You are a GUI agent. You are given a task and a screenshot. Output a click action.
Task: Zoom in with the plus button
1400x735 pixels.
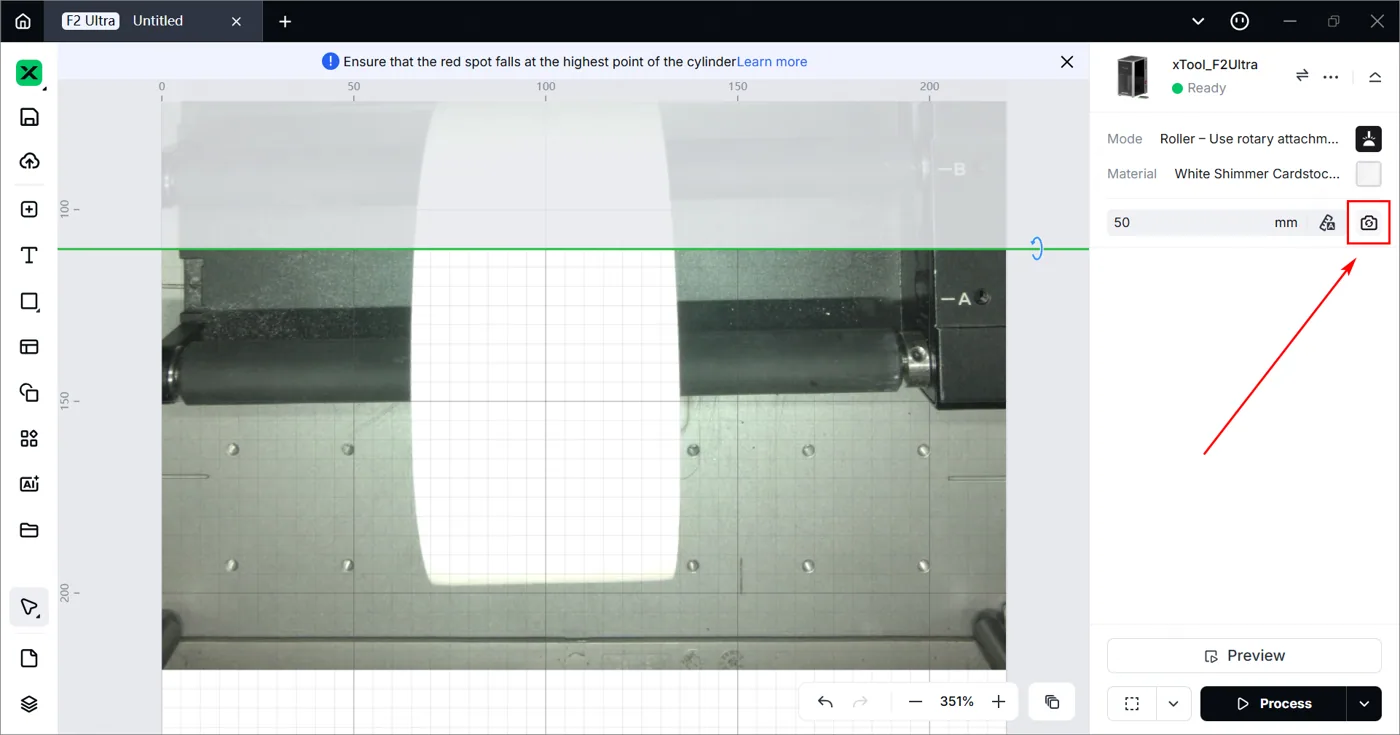pos(998,702)
